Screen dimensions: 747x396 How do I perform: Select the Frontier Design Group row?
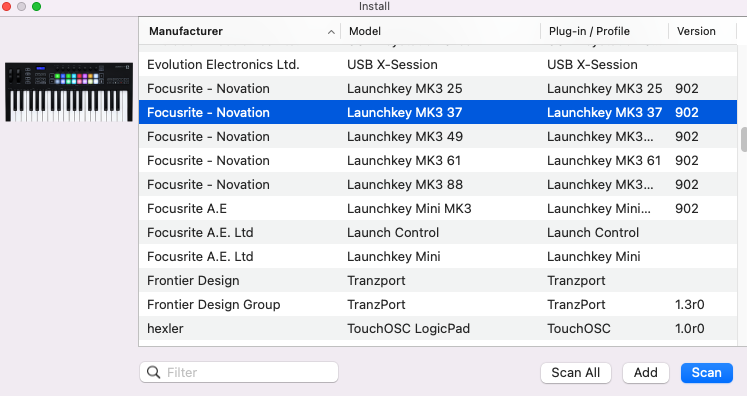[x=438, y=304]
